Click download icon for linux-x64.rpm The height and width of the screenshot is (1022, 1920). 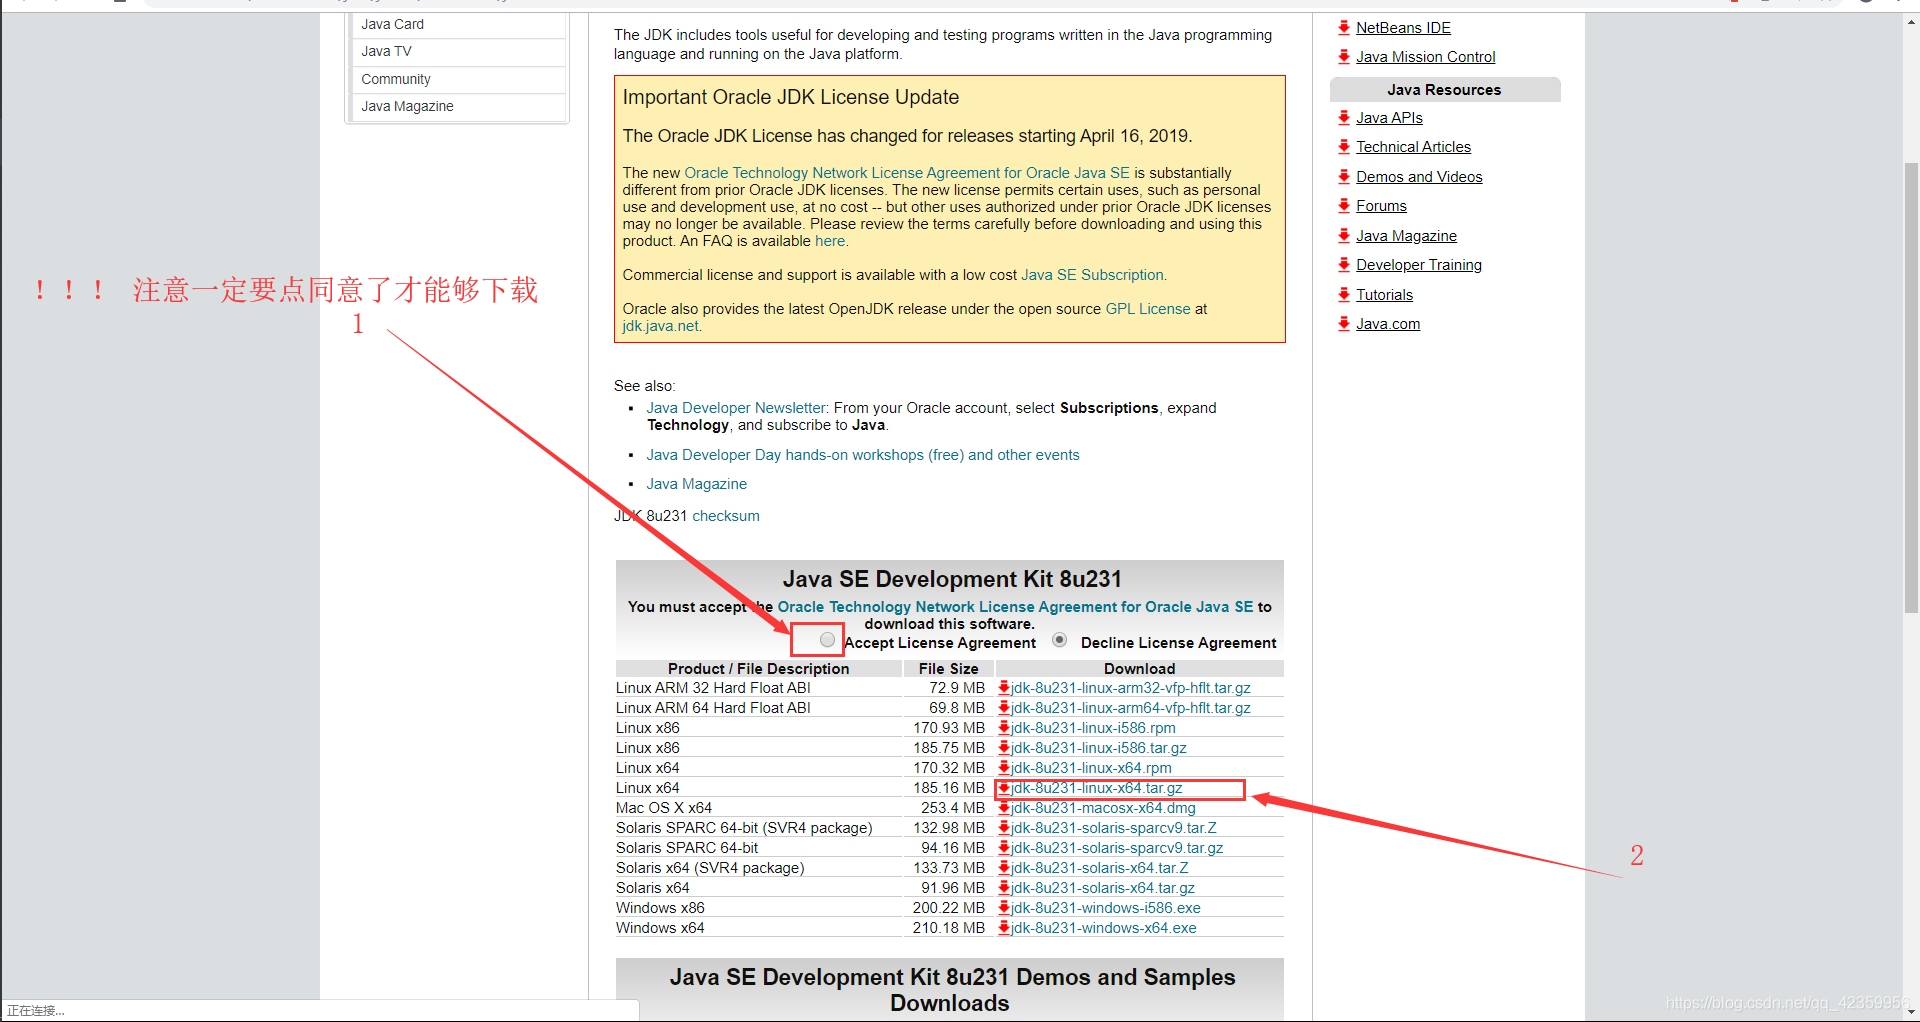pyautogui.click(x=1004, y=768)
